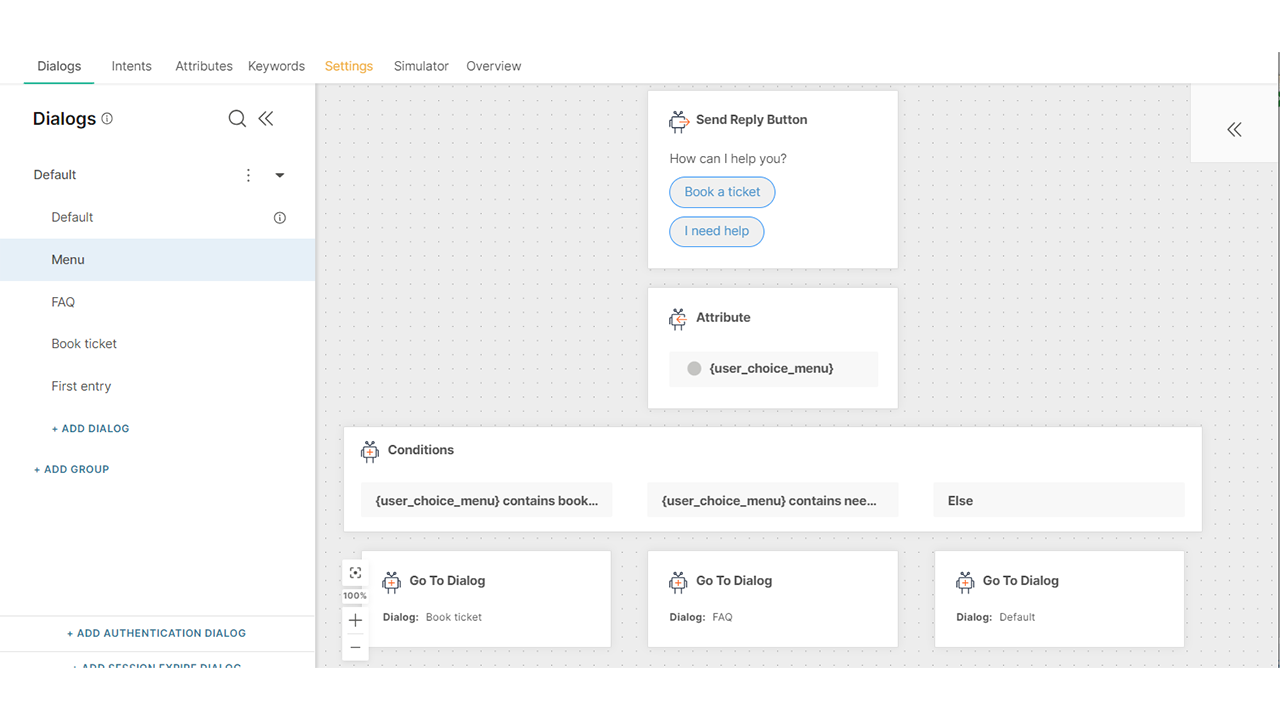Collapse the Dialogs sidebar with double chevron

(x=266, y=119)
